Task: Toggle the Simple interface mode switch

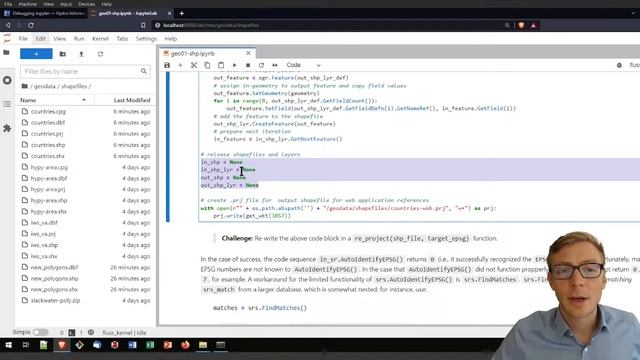Action: (40, 332)
